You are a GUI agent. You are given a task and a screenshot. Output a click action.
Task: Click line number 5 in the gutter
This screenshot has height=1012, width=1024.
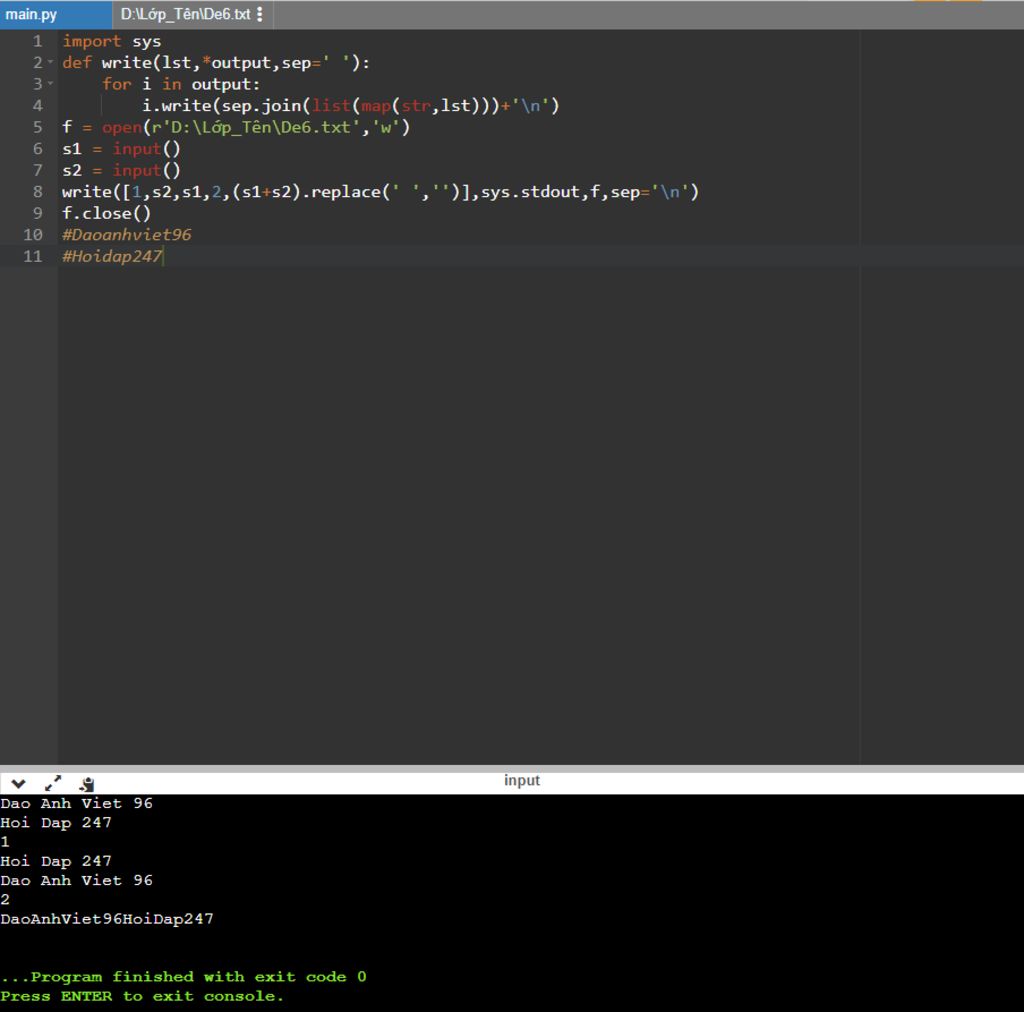point(38,127)
